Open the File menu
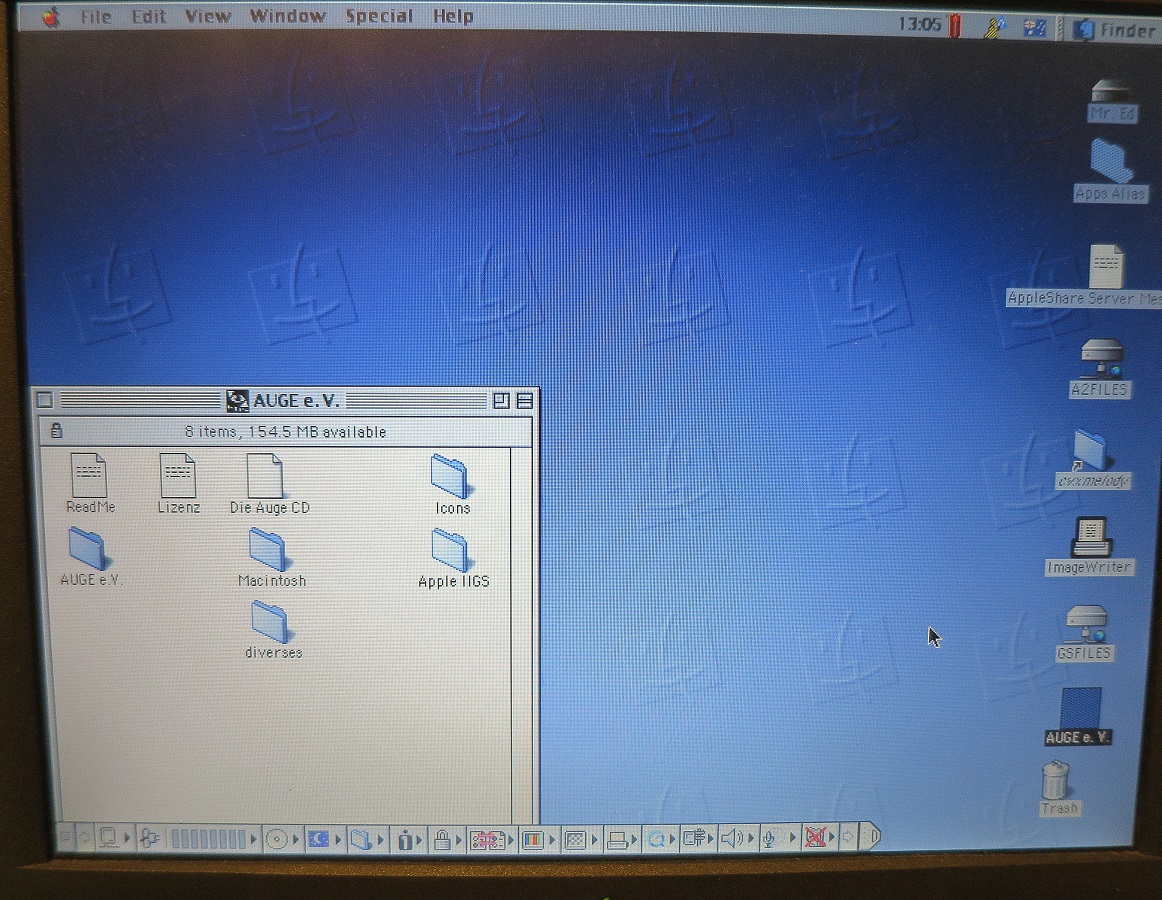The image size is (1162, 900). pos(96,16)
